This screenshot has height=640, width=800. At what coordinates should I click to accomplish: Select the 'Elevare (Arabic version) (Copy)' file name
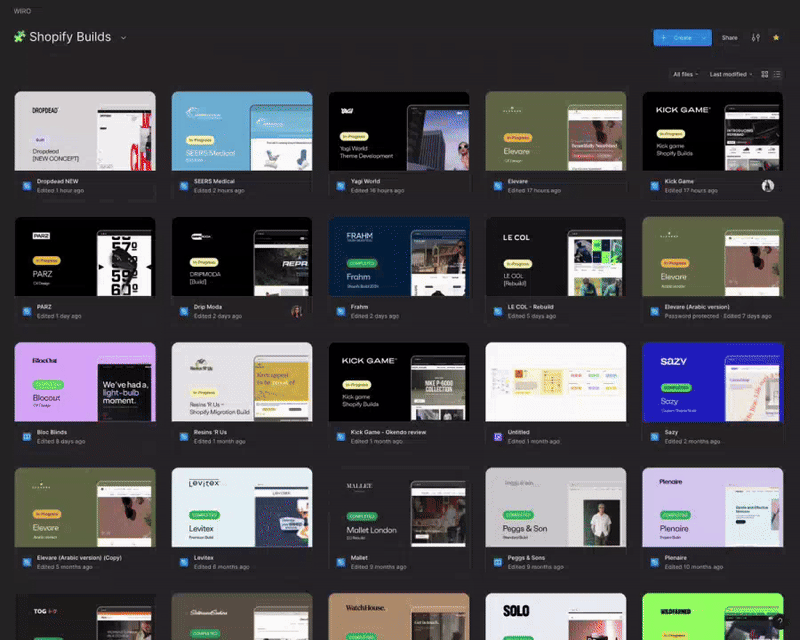(79, 558)
